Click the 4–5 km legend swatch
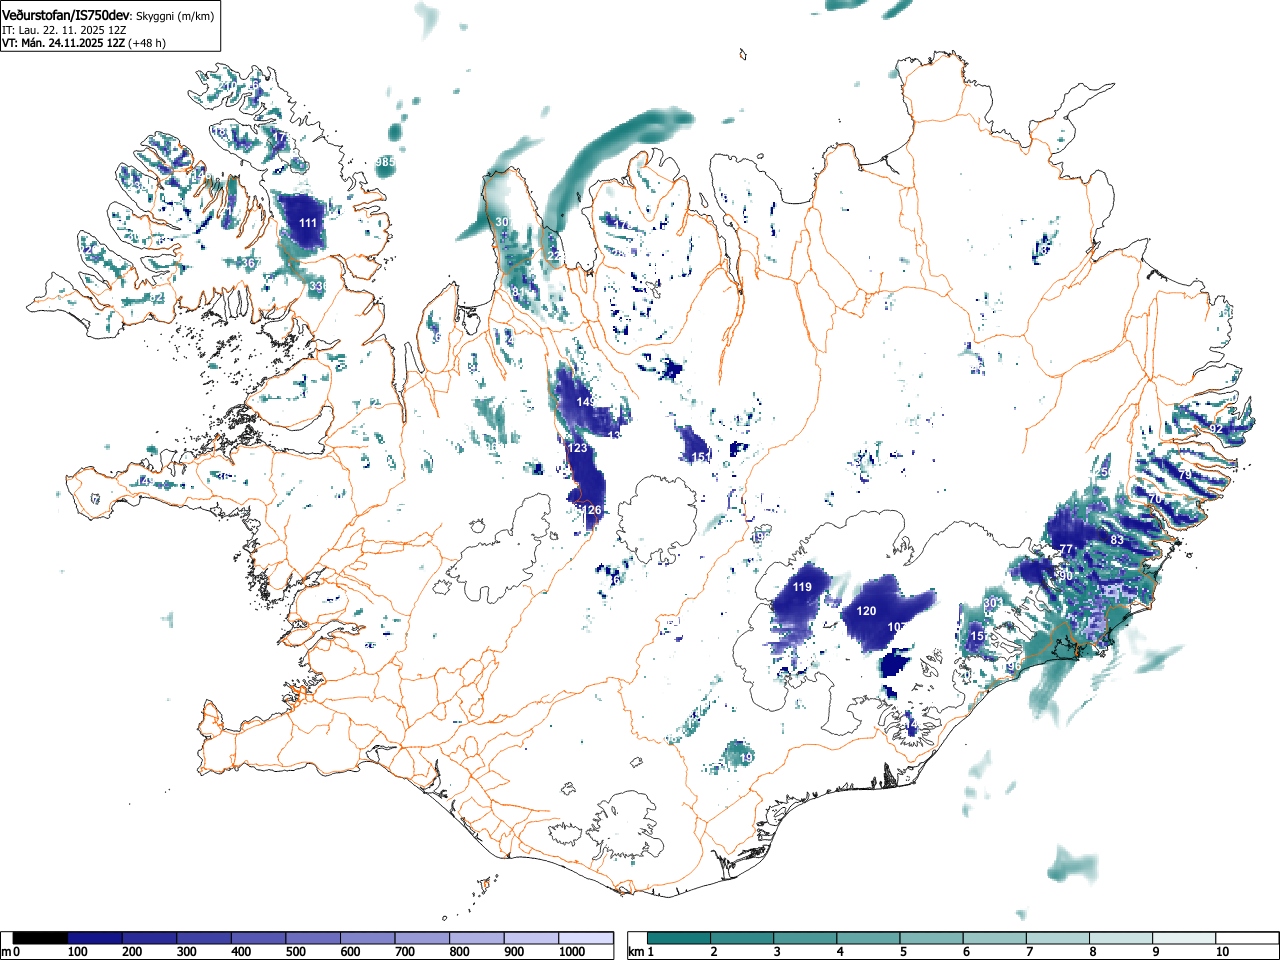1280x960 pixels. coord(870,938)
